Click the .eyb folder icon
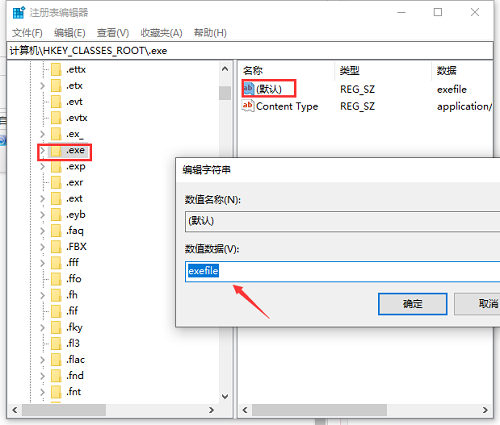Screen dimensions: 500x425 pos(56,215)
